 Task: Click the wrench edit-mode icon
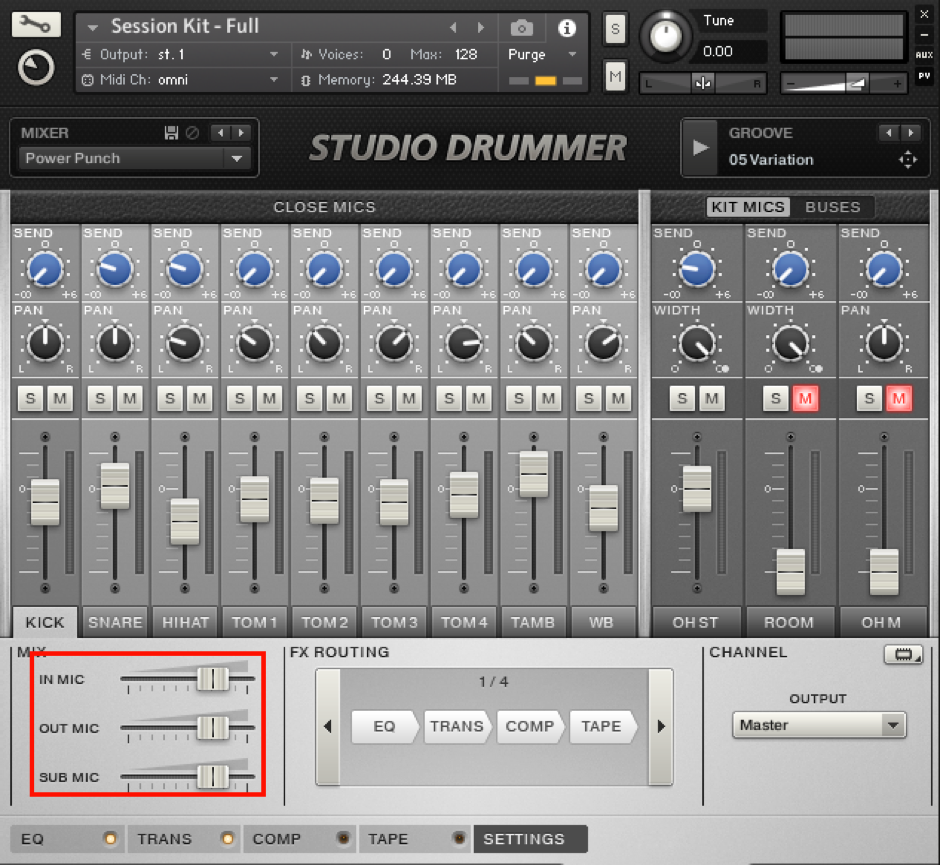tap(36, 25)
